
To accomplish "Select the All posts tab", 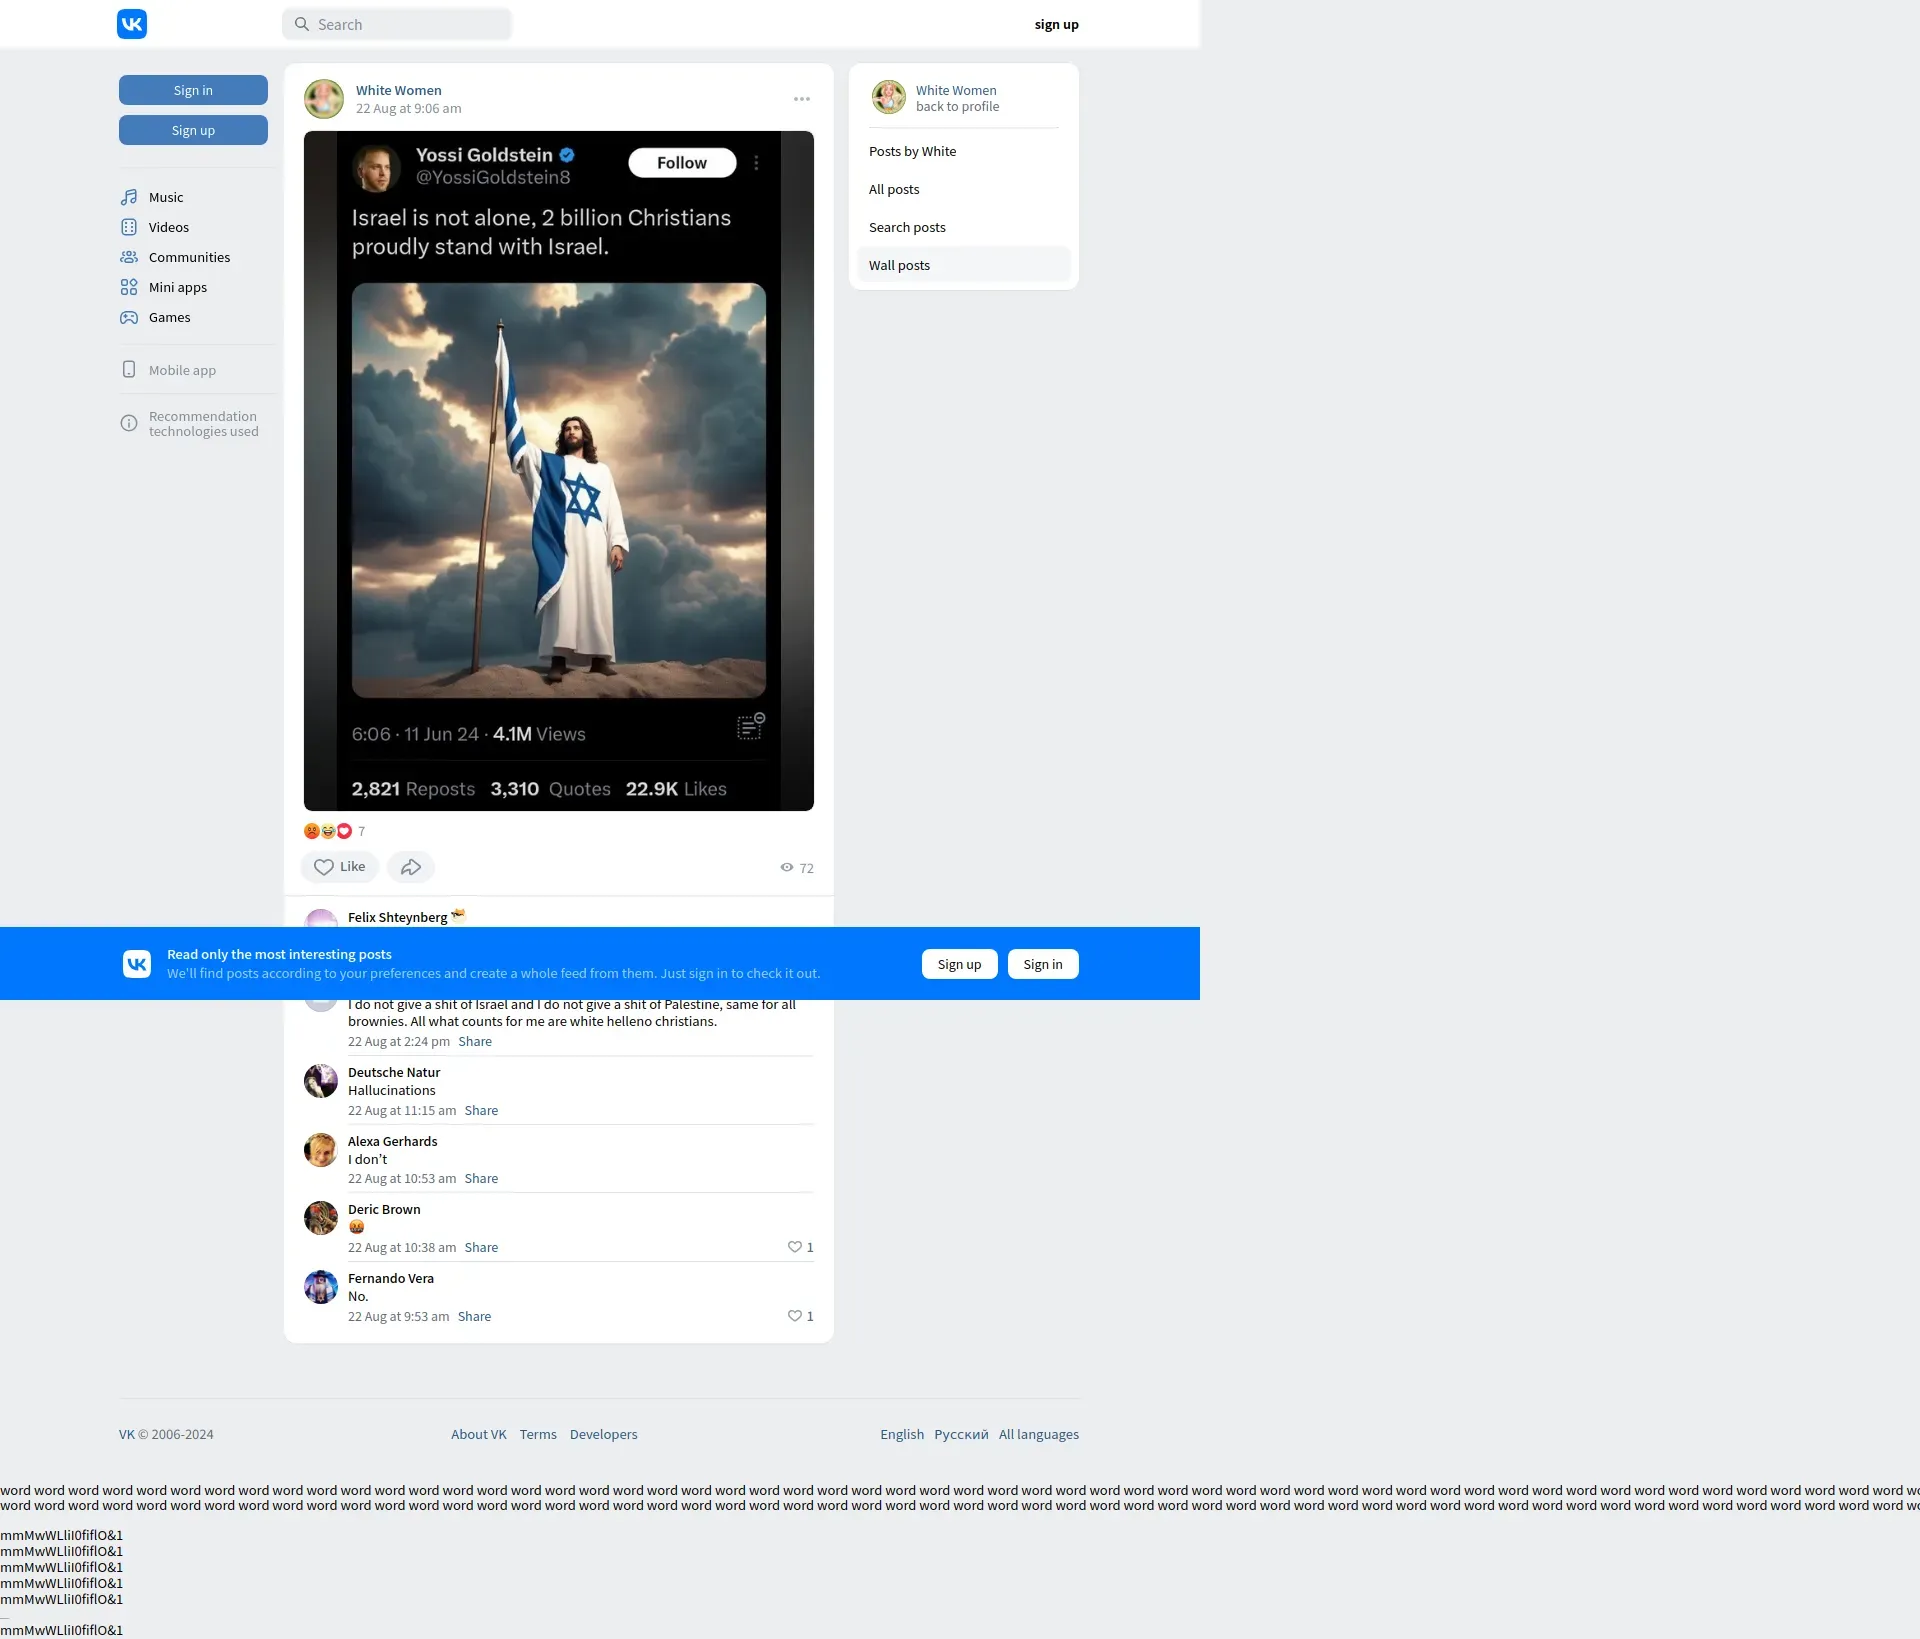I will point(894,189).
